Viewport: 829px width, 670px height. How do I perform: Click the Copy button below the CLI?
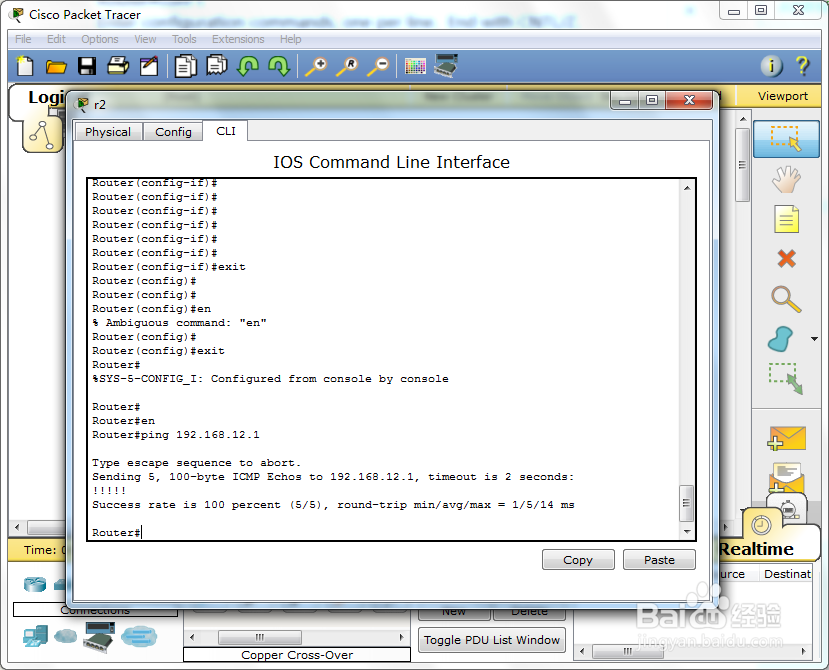(578, 559)
